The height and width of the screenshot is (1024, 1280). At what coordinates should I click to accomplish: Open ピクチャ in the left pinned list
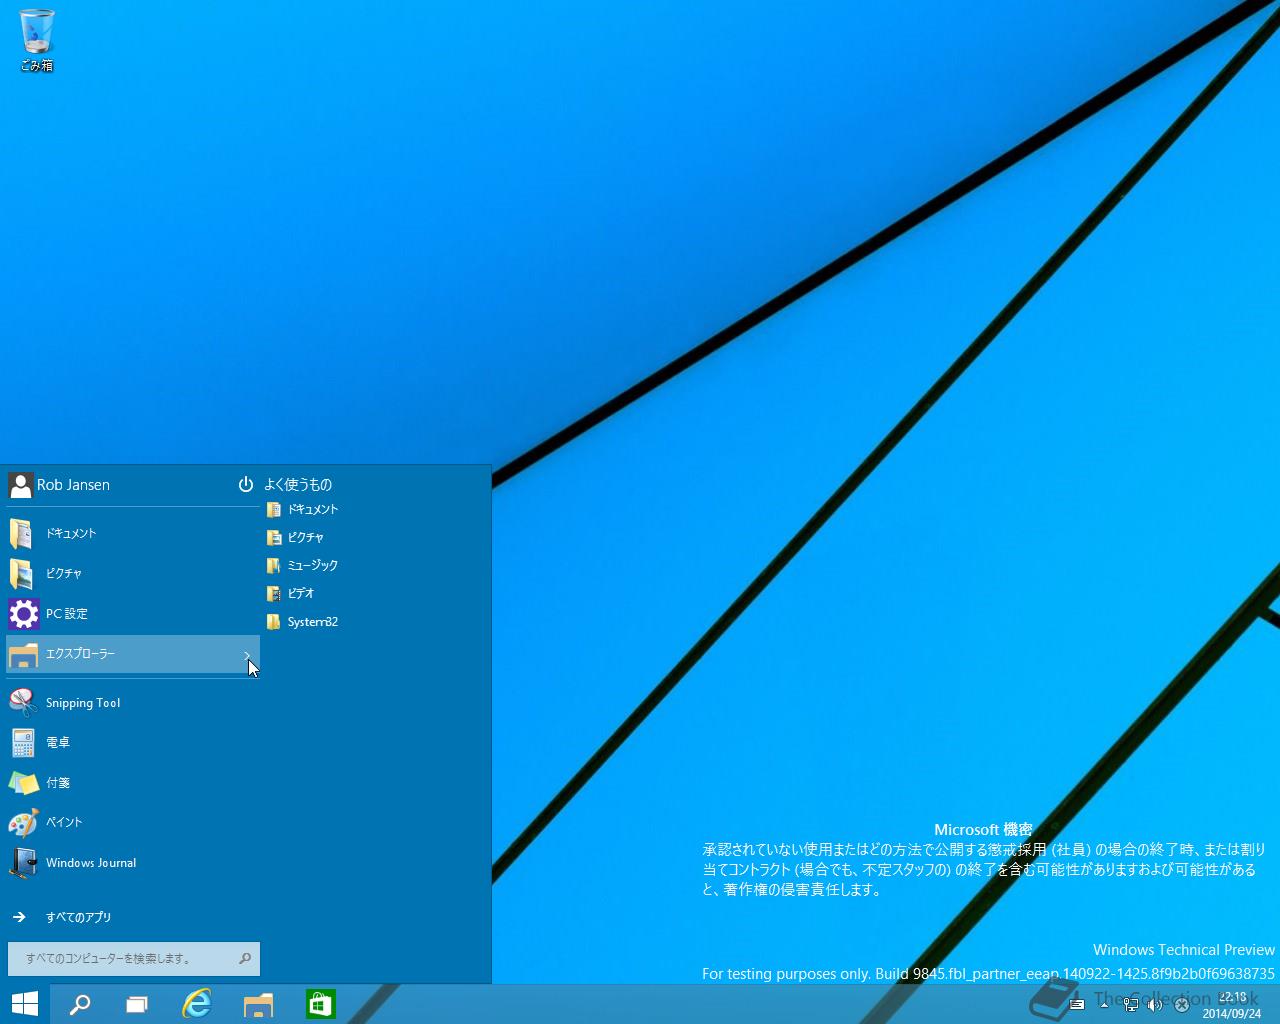click(x=133, y=574)
